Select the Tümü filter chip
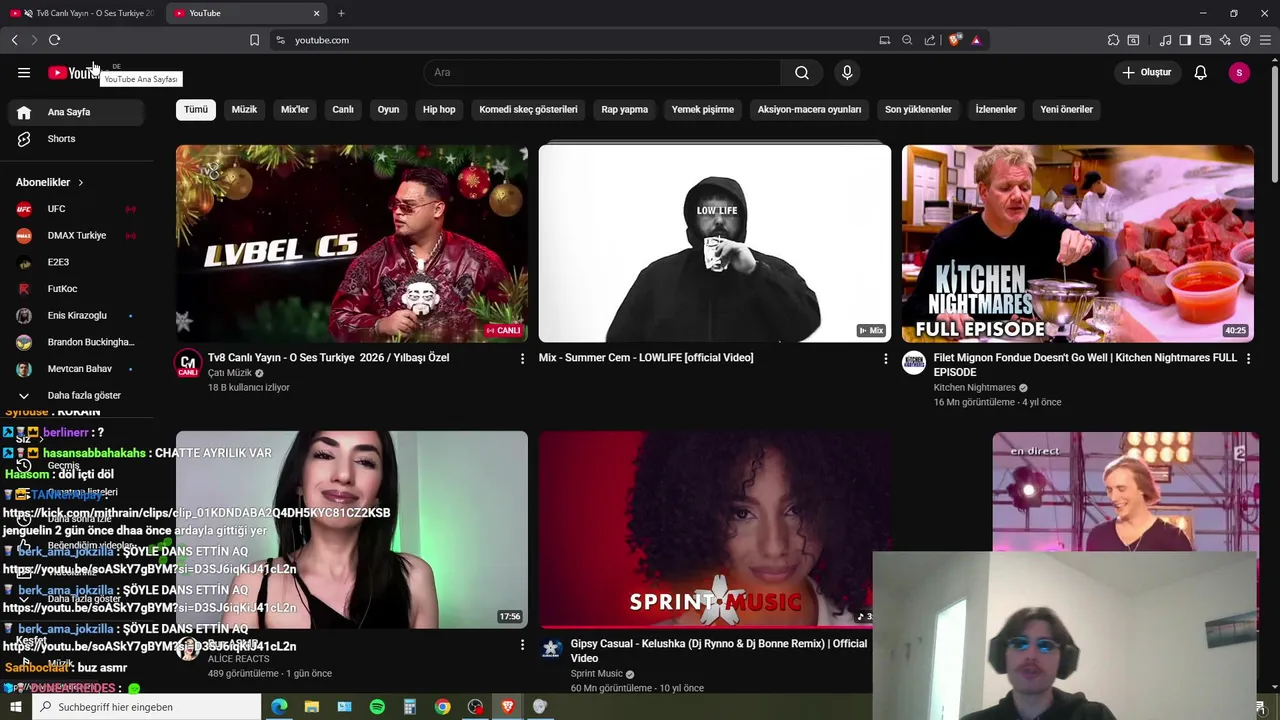 (x=196, y=109)
